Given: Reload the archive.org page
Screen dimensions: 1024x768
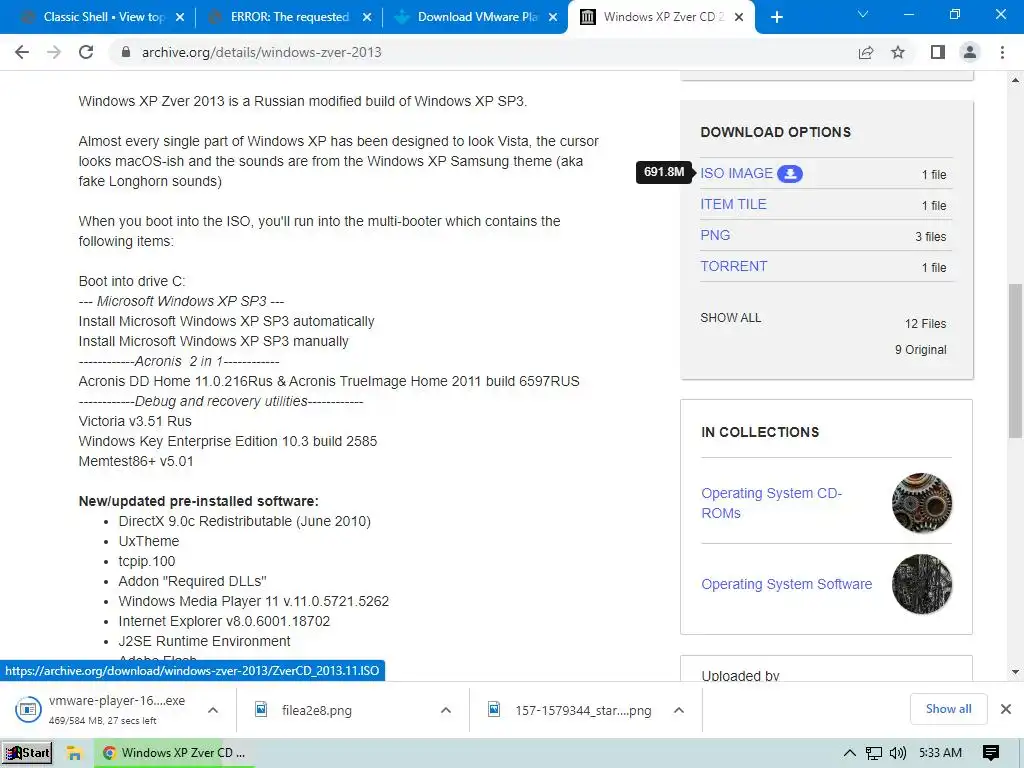Looking at the screenshot, I should tap(86, 52).
